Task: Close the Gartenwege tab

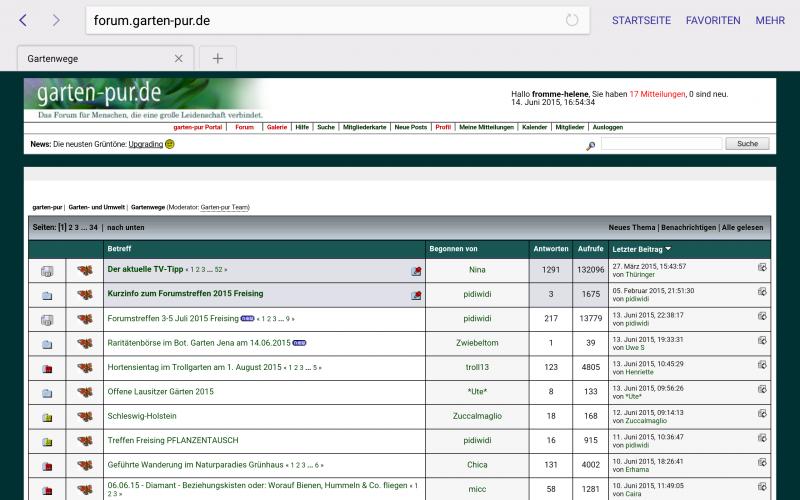Action: (179, 58)
